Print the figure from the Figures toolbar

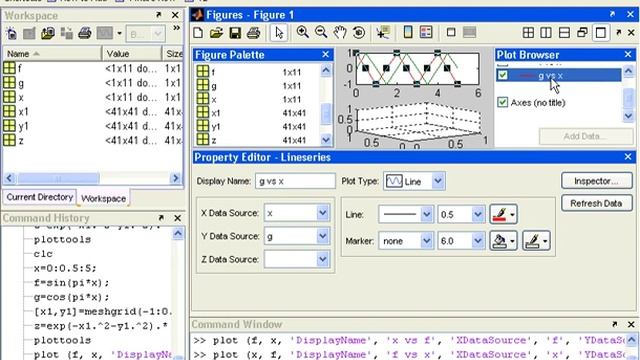click(x=253, y=33)
